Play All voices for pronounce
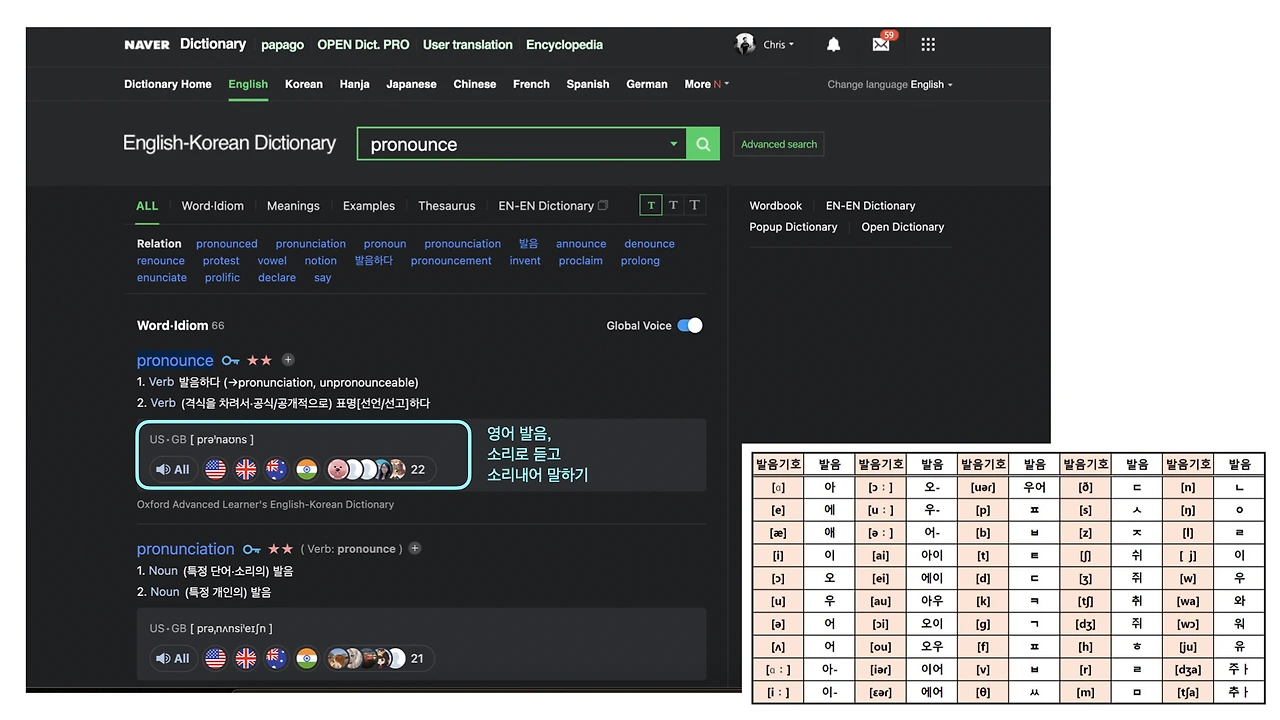Screen dimensions: 1280x720 point(173,469)
